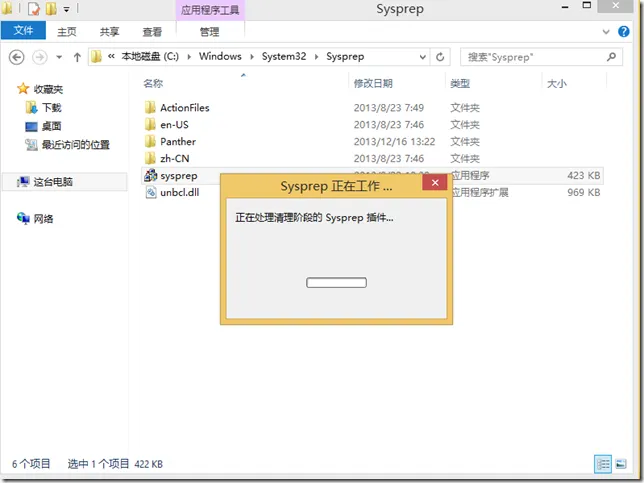Click the Quick Access properties icon
The image size is (644, 483).
(34, 8)
